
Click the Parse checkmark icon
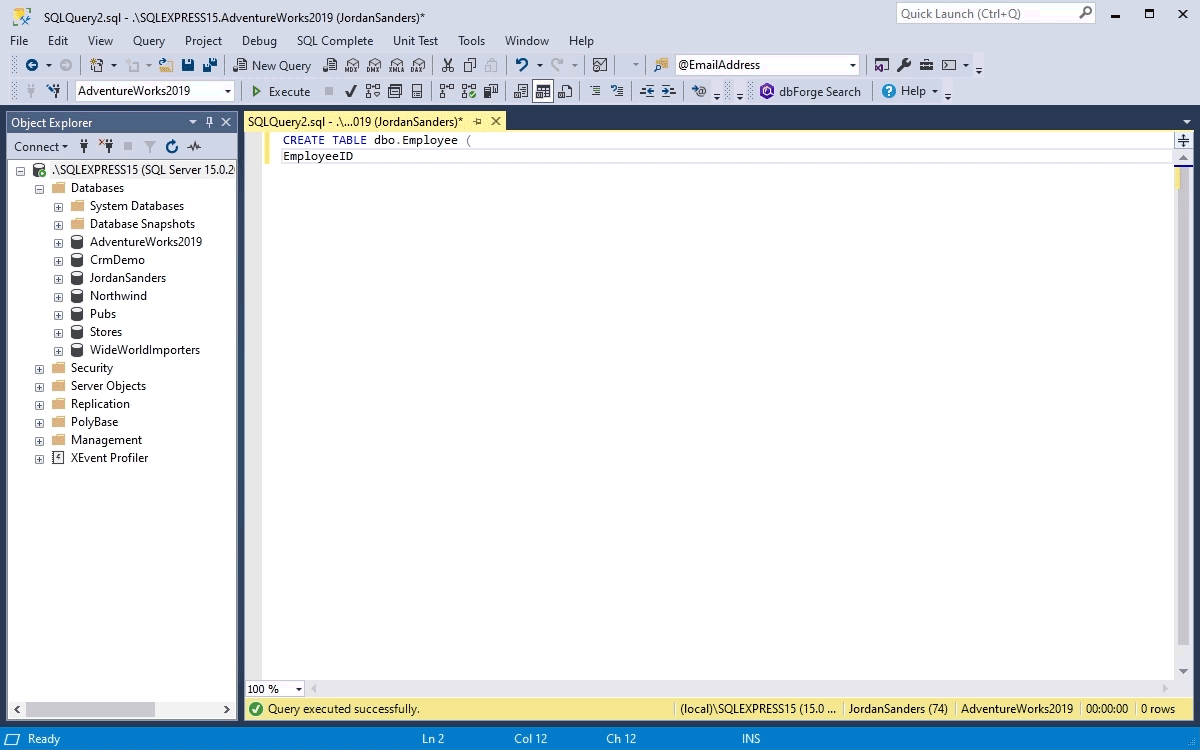point(350,91)
